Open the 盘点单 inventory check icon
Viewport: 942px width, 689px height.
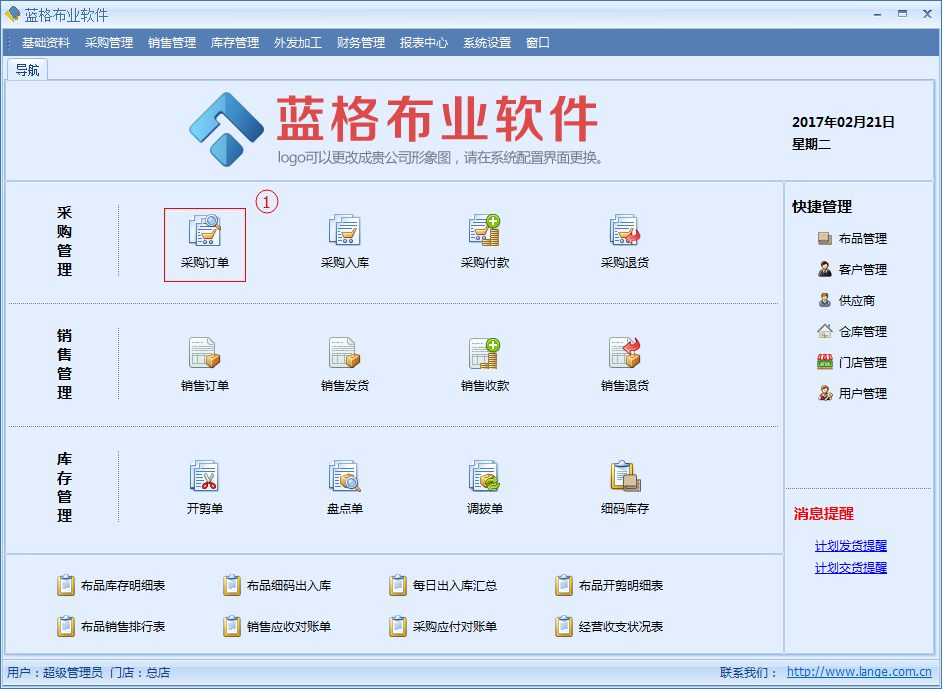tap(345, 477)
